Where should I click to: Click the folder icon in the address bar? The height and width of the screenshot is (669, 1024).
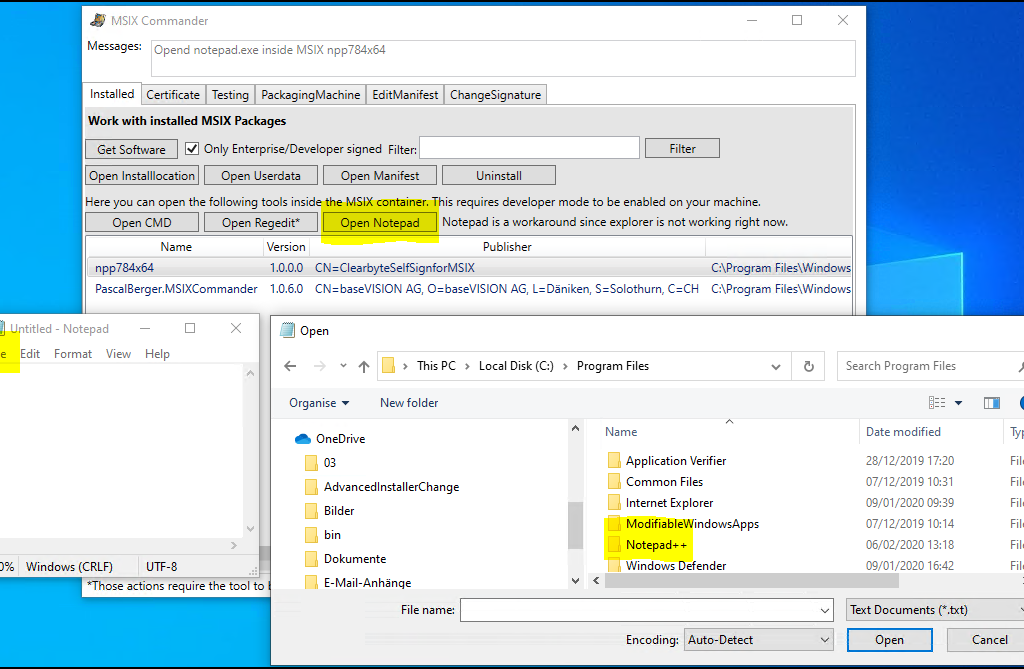tap(389, 365)
